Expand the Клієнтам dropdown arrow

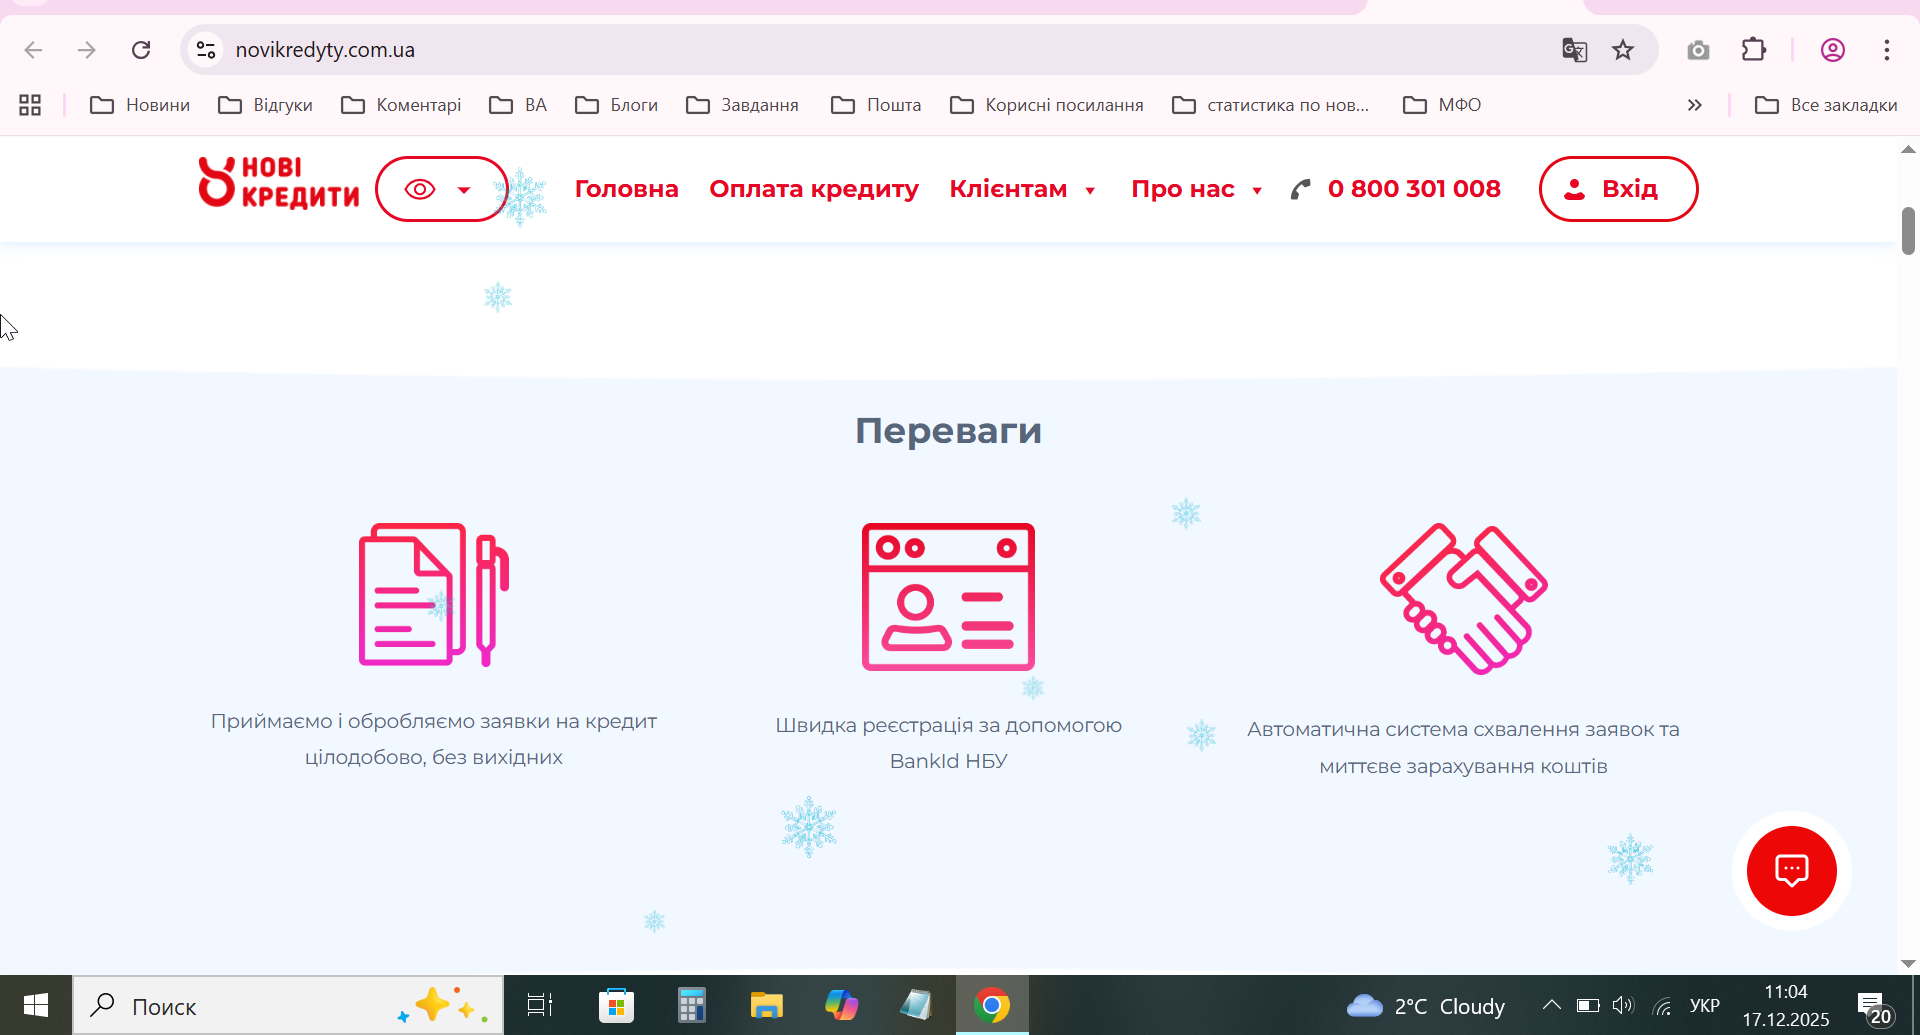pos(1090,191)
